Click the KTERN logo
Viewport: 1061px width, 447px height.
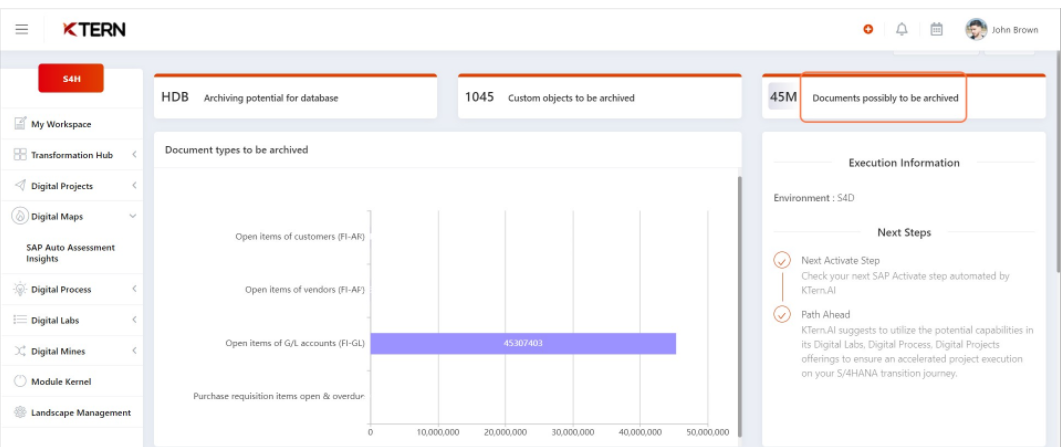(94, 29)
